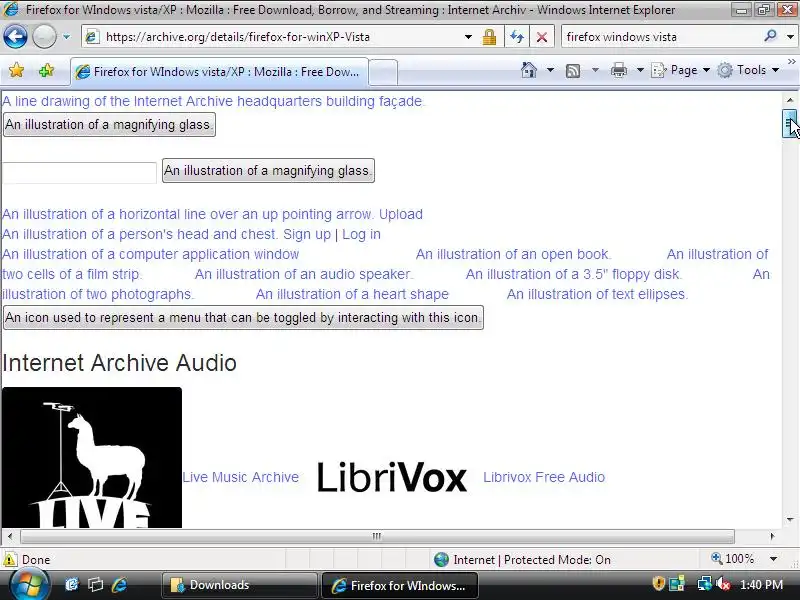Launch Internet Explorer from quick launch
Image resolution: width=800 pixels, height=600 pixels.
click(x=119, y=585)
